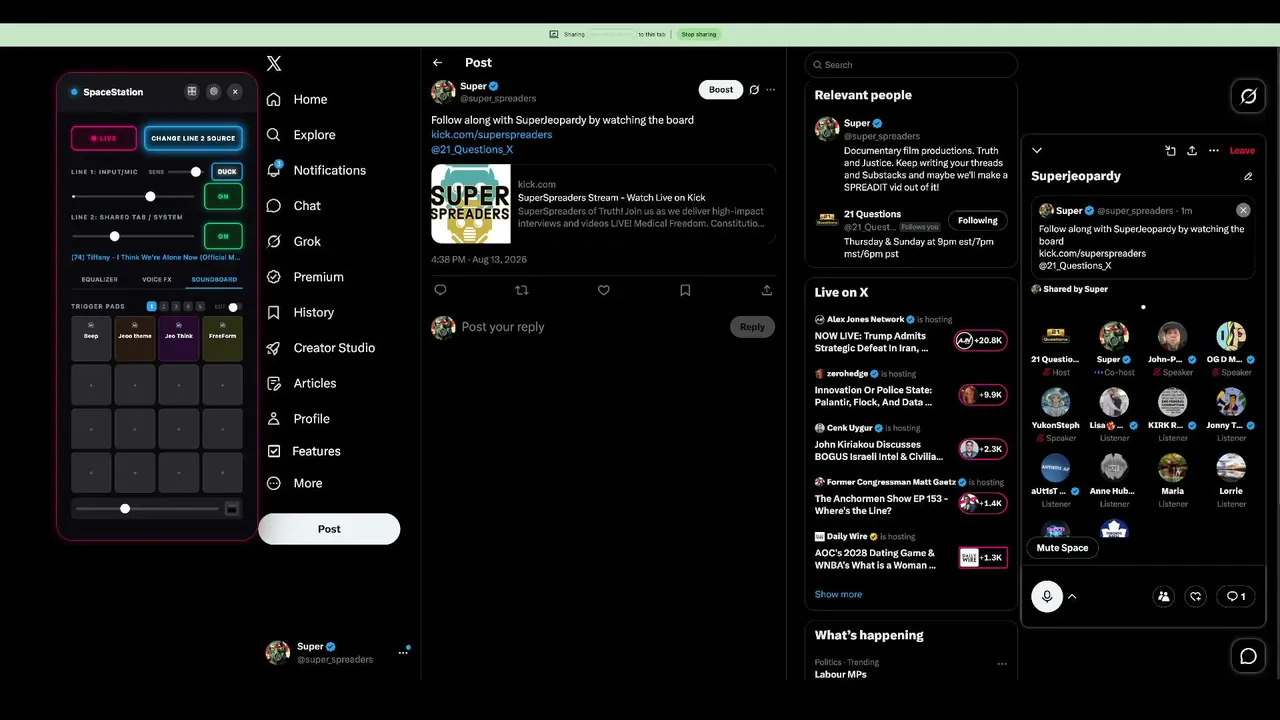Click the X logo
The height and width of the screenshot is (720, 1280).
coord(274,64)
